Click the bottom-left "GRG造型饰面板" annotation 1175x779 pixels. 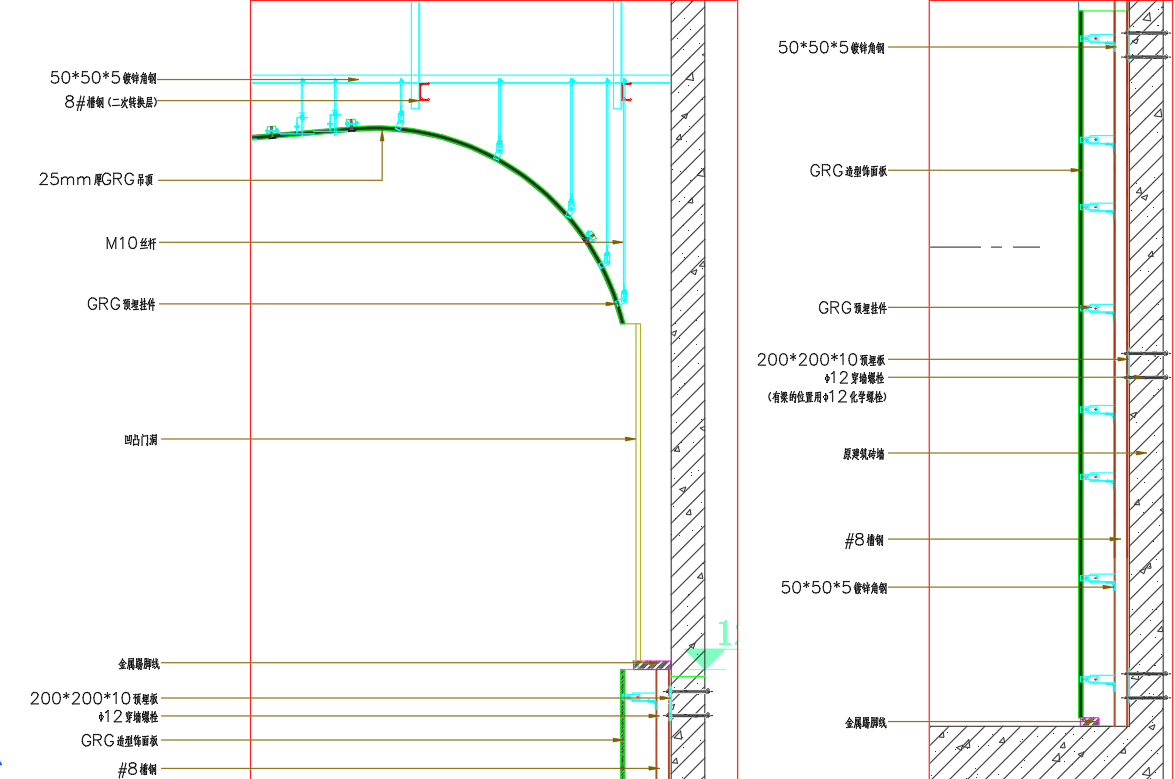pyautogui.click(x=119, y=741)
